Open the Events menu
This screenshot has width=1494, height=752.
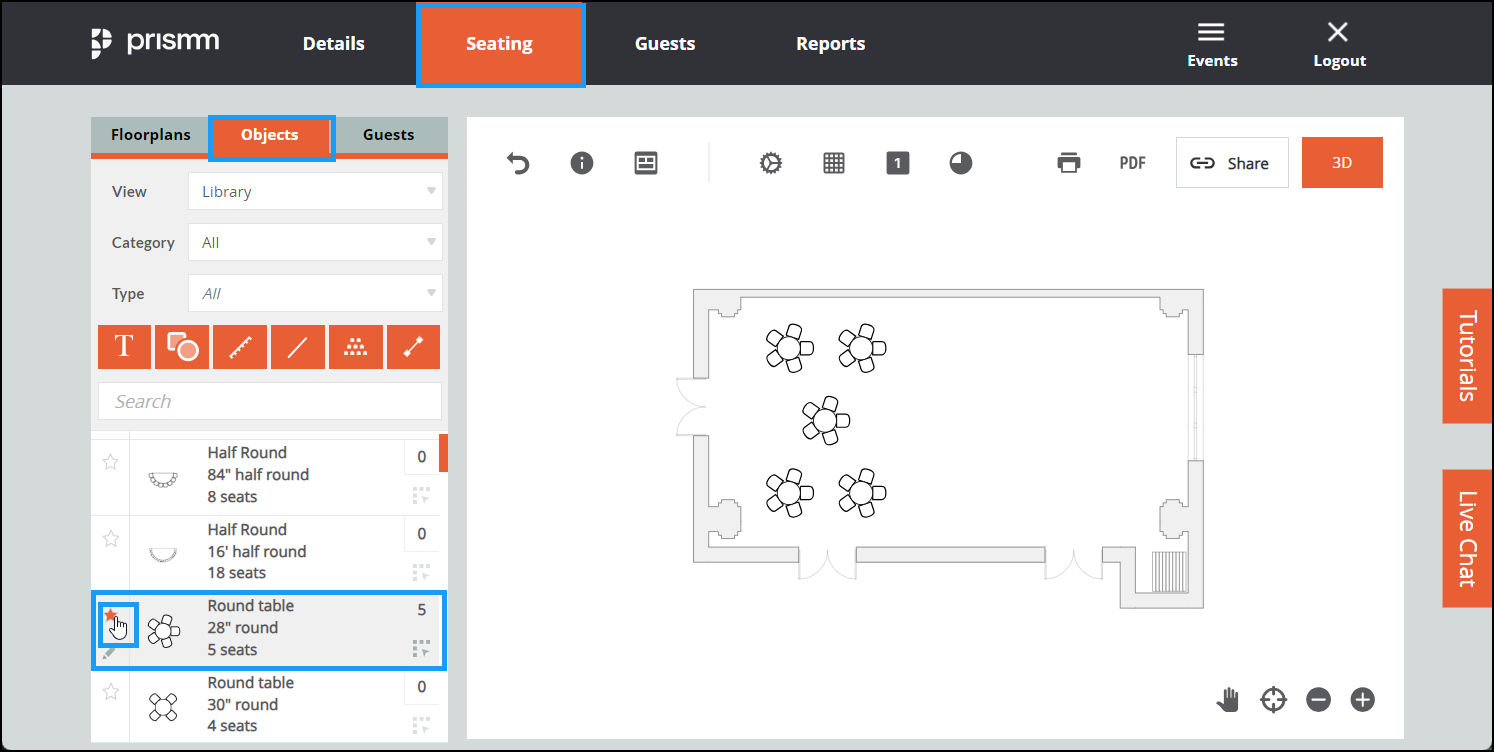click(x=1212, y=45)
